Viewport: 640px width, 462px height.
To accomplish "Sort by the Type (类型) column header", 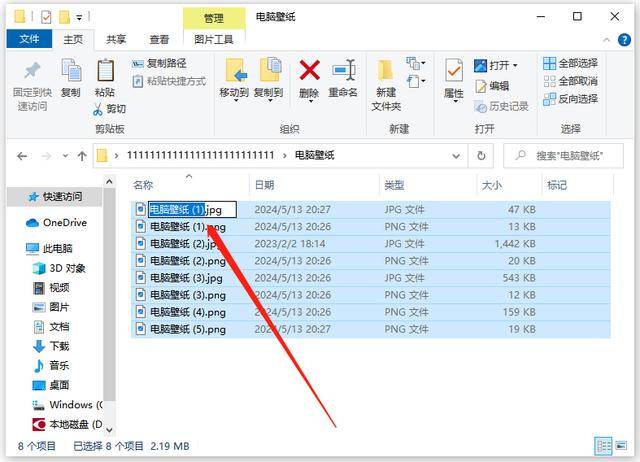I will pyautogui.click(x=428, y=185).
